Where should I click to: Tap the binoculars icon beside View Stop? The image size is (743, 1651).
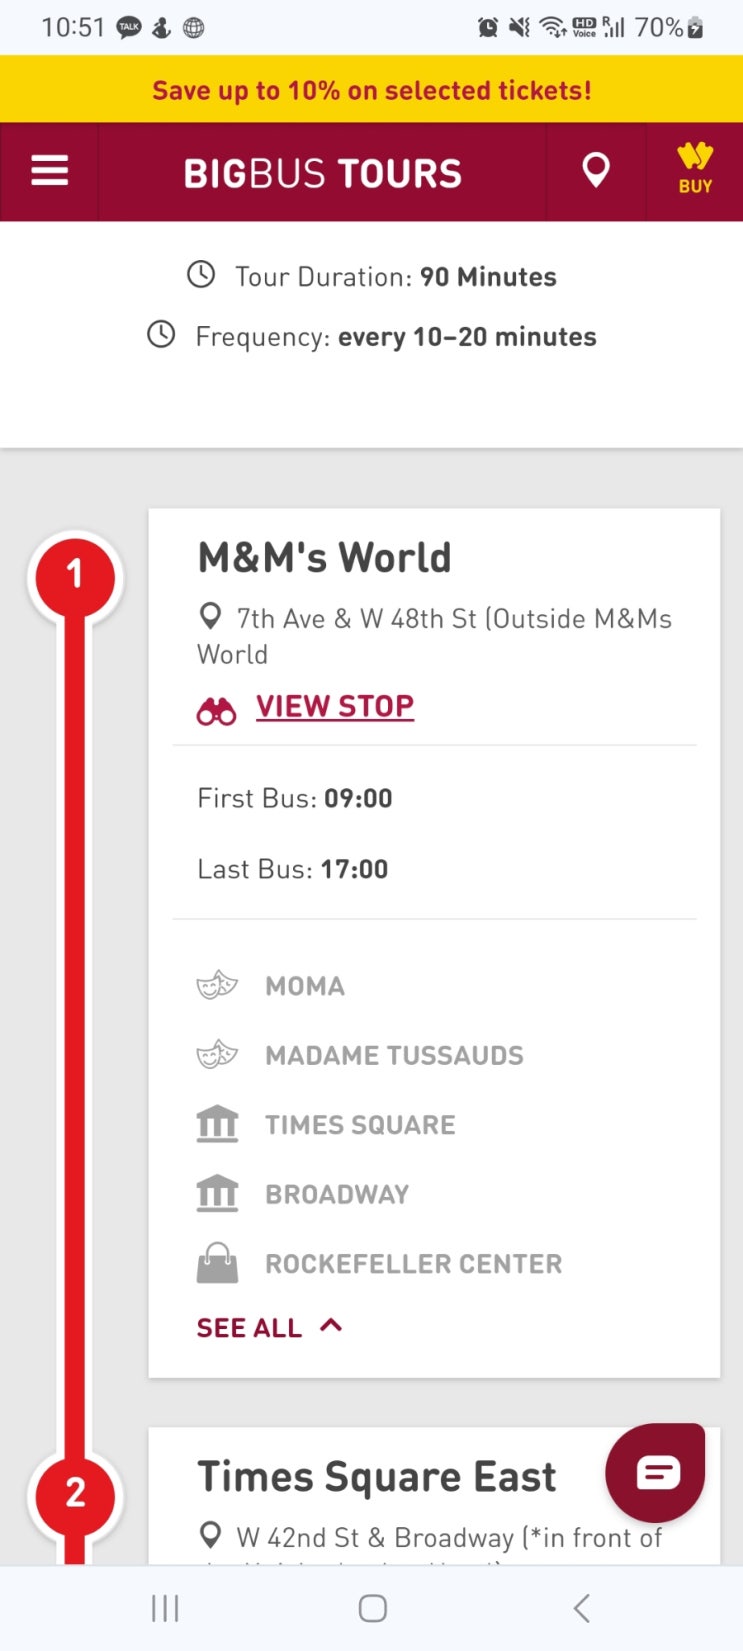point(216,710)
